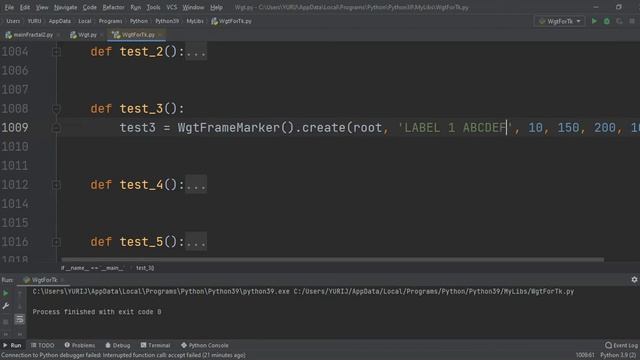640x360 pixels.
Task: Open the VCS menu
Action: [x=171, y=7]
